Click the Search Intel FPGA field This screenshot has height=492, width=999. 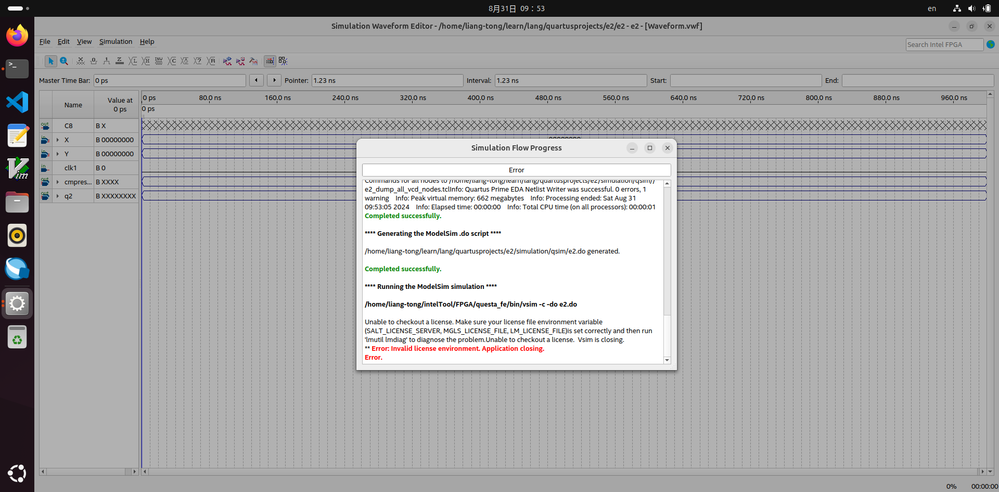pyautogui.click(x=944, y=45)
